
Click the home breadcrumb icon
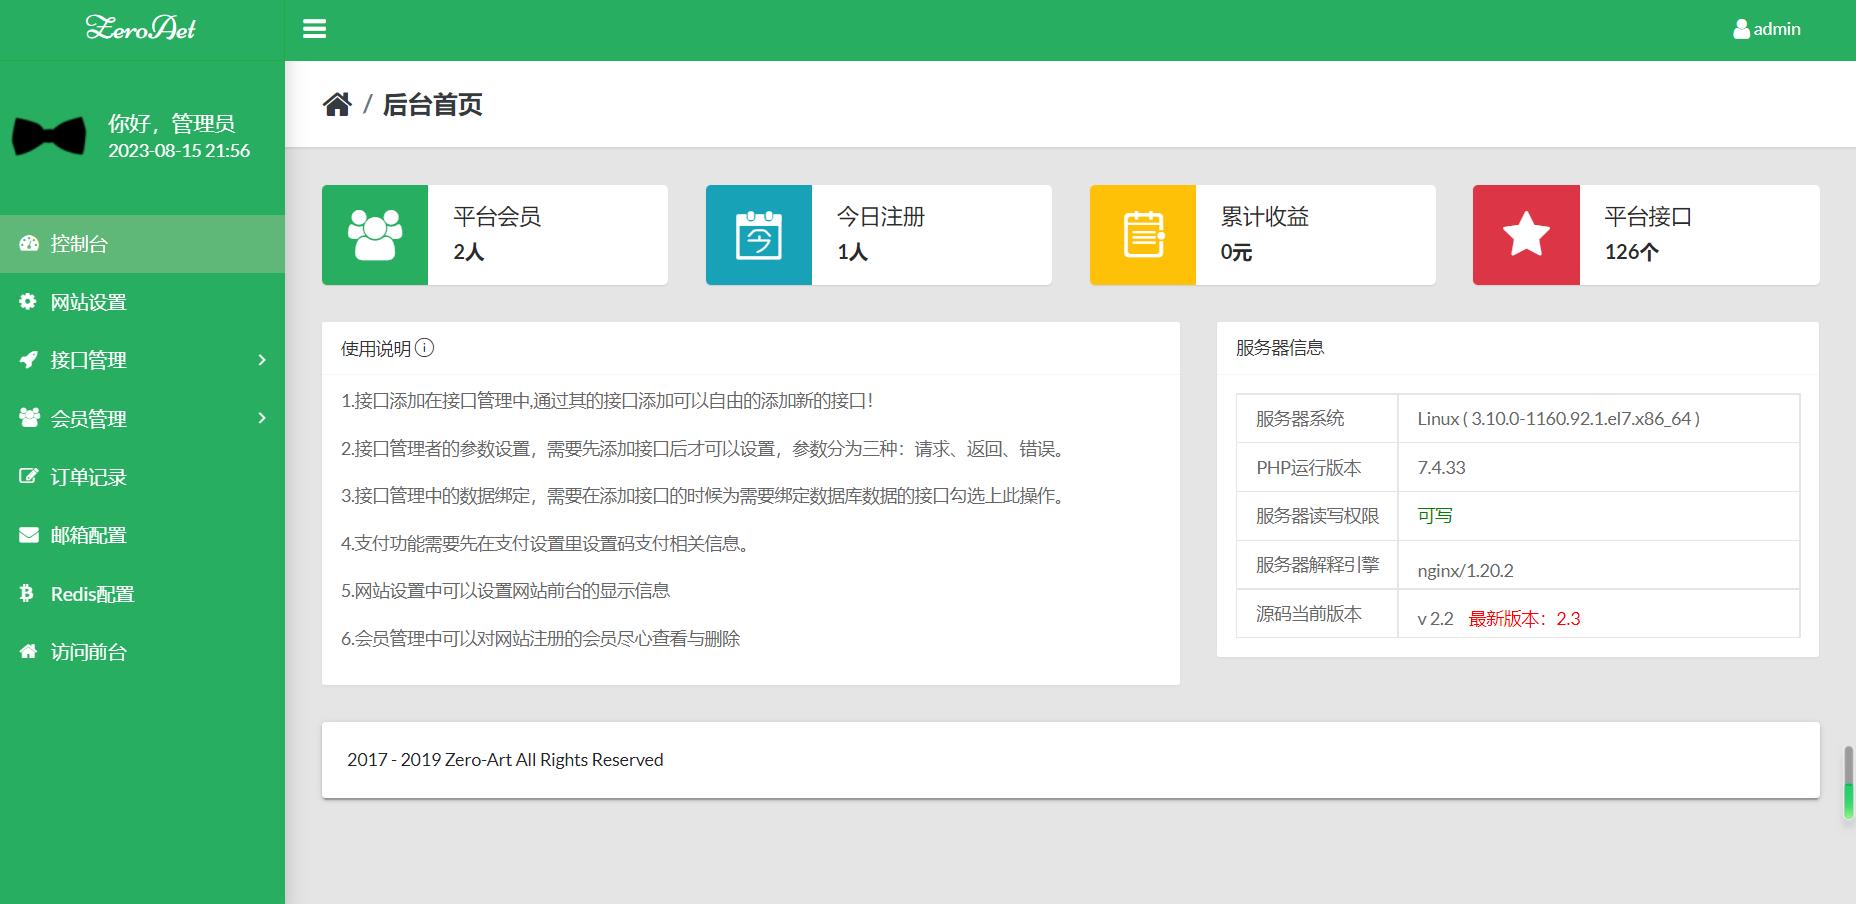click(x=337, y=104)
